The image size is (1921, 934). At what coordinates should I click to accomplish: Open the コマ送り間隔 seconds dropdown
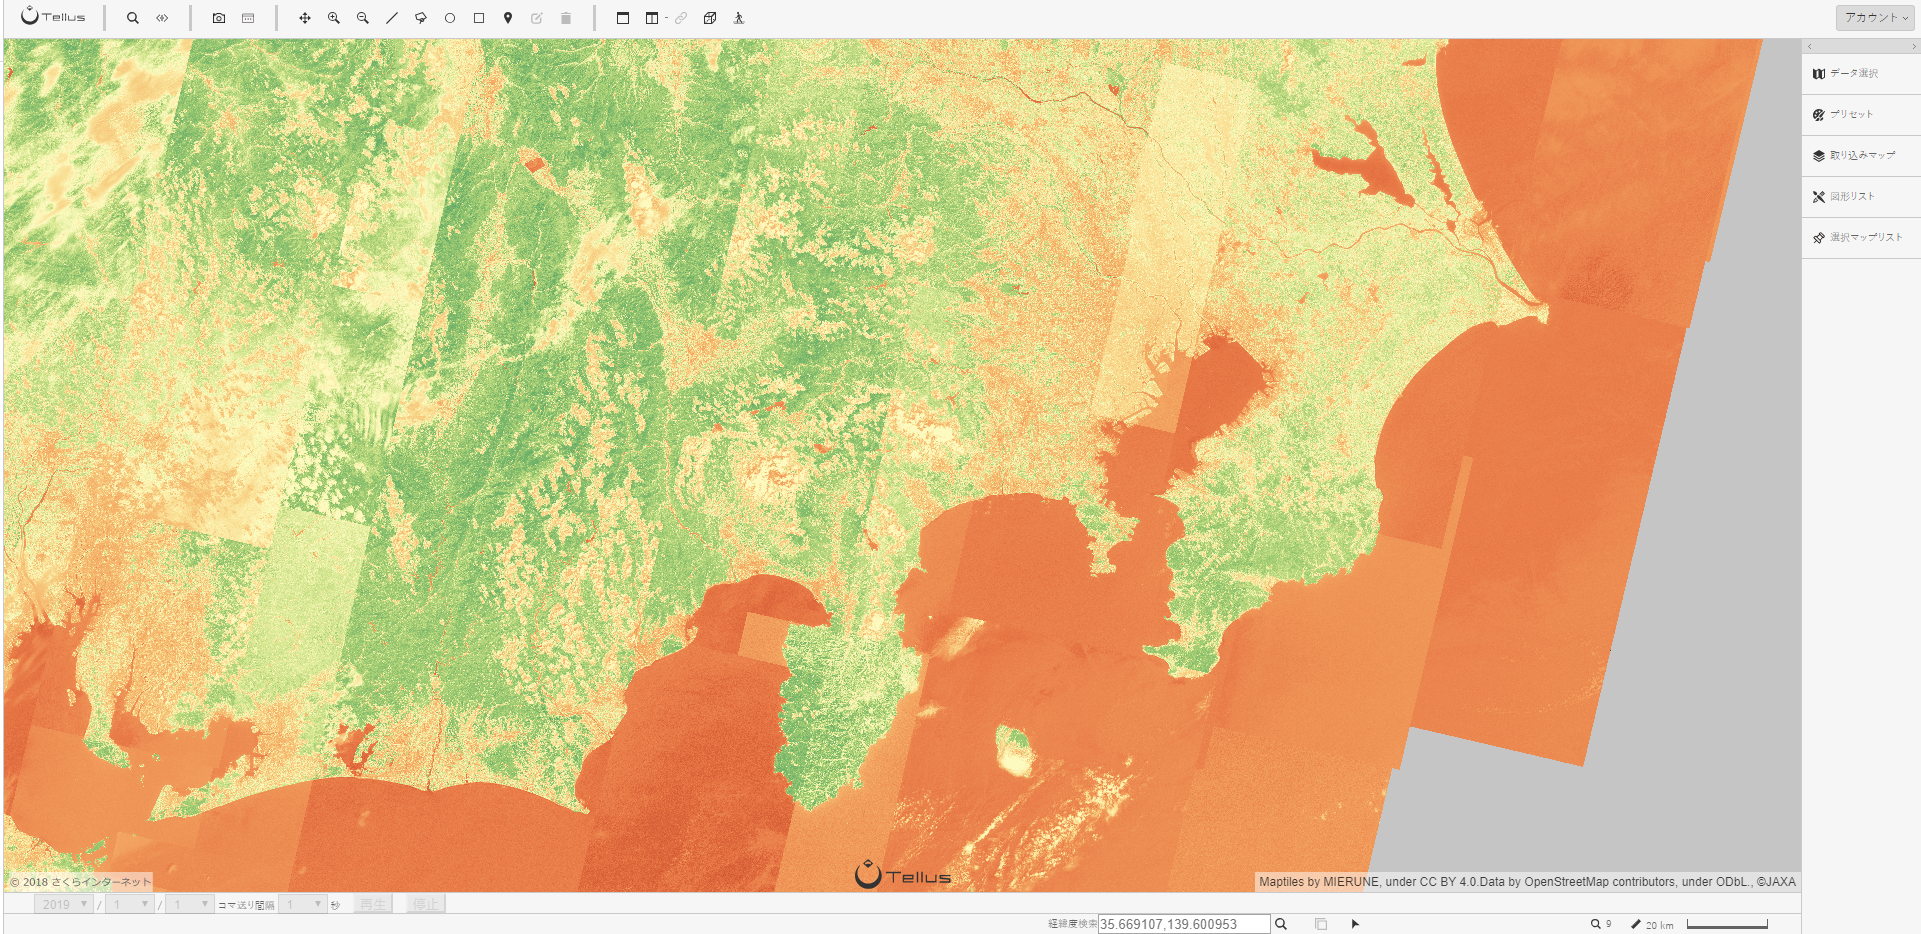coord(302,904)
